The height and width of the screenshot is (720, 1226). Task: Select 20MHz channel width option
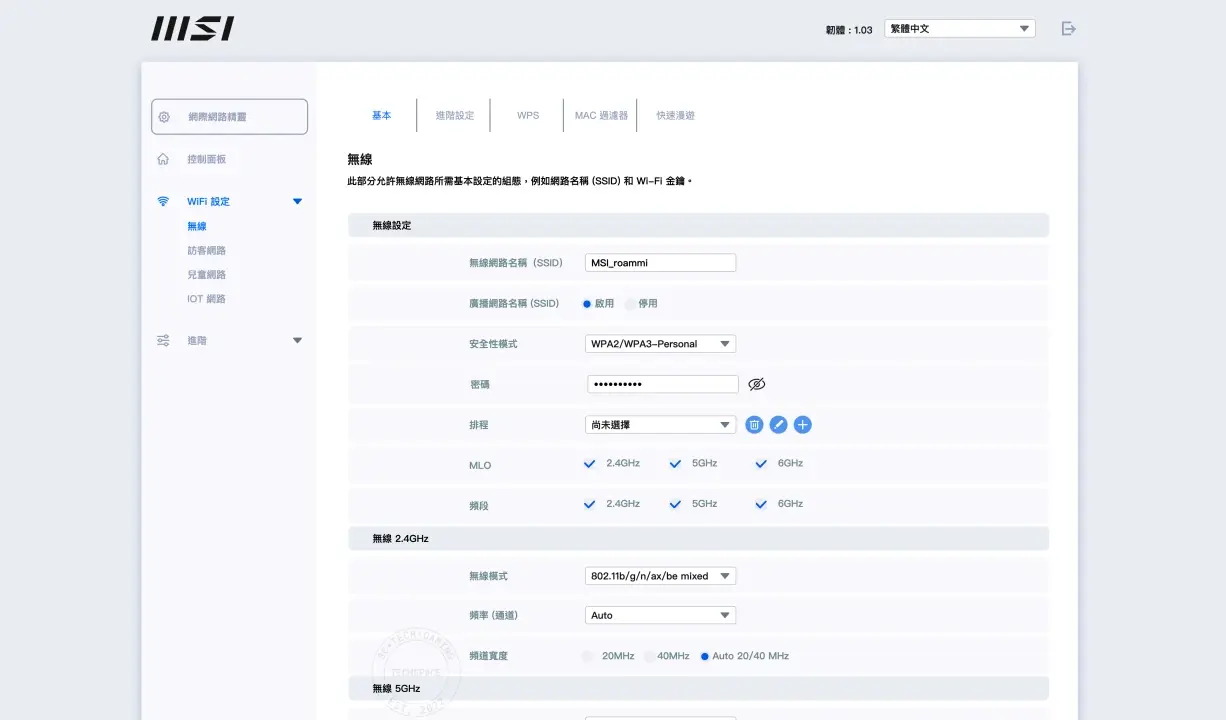(588, 656)
